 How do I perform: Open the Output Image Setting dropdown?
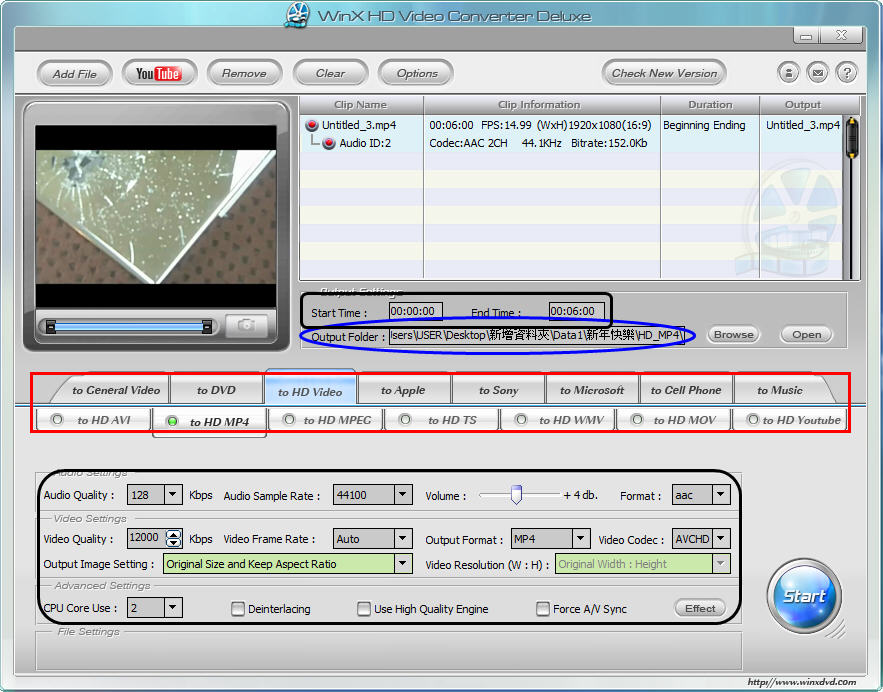pyautogui.click(x=402, y=564)
